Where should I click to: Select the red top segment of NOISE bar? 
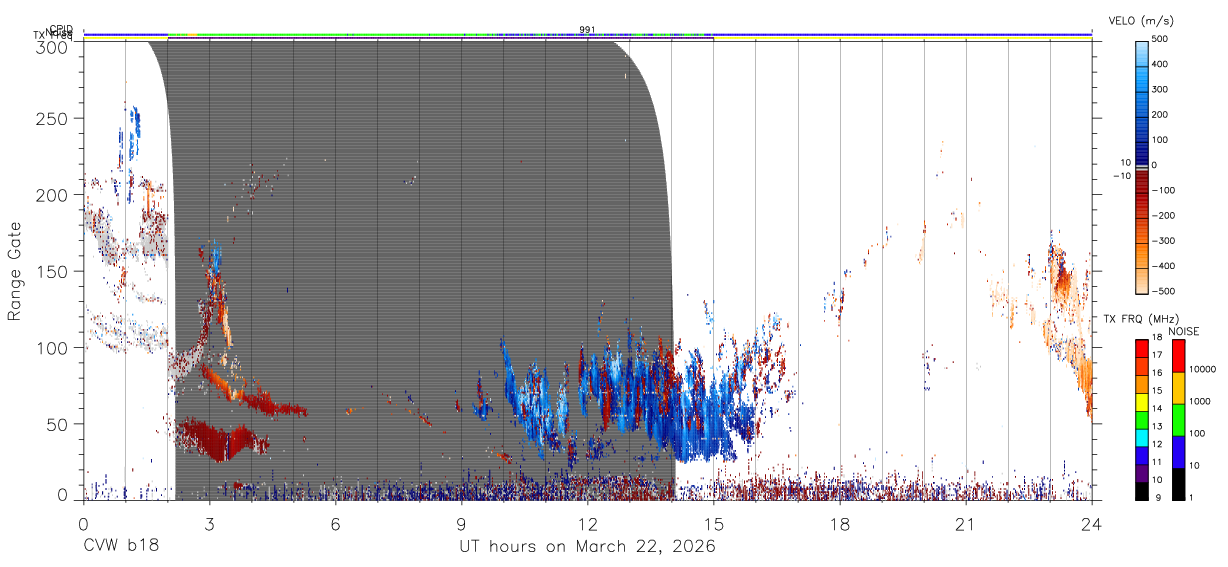pos(1178,356)
